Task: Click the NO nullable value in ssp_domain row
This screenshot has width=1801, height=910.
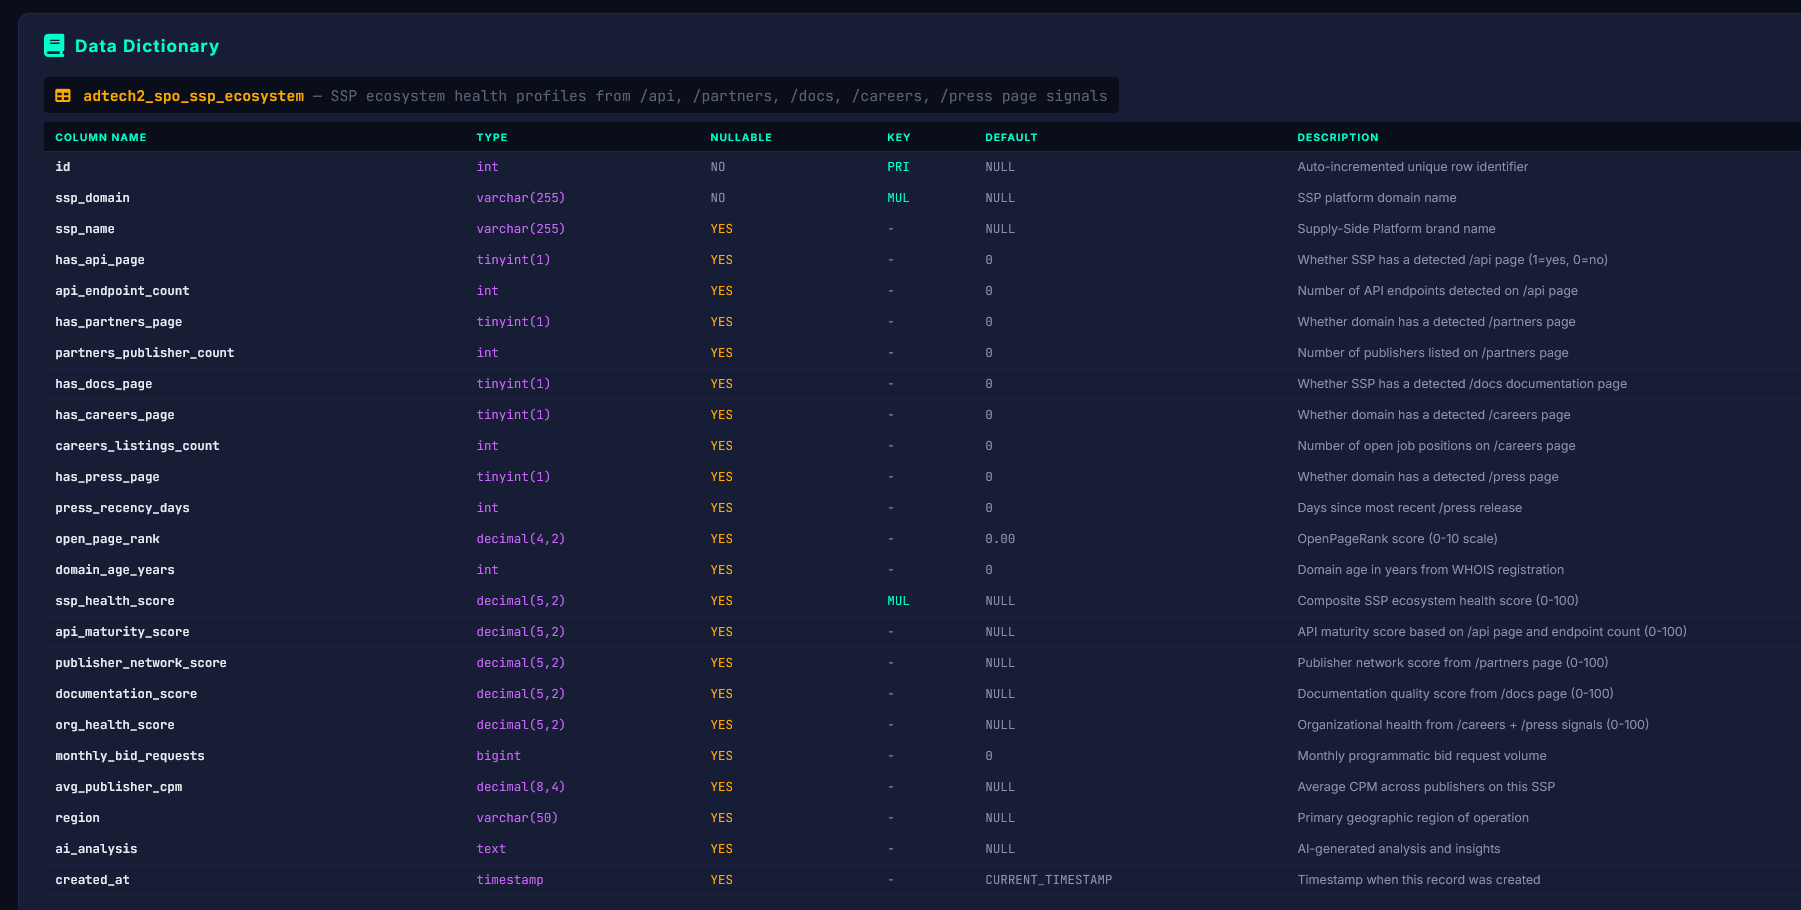Action: 718,198
